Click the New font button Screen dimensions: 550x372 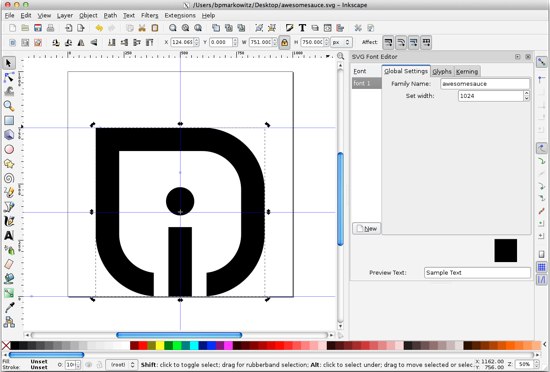[x=367, y=229]
